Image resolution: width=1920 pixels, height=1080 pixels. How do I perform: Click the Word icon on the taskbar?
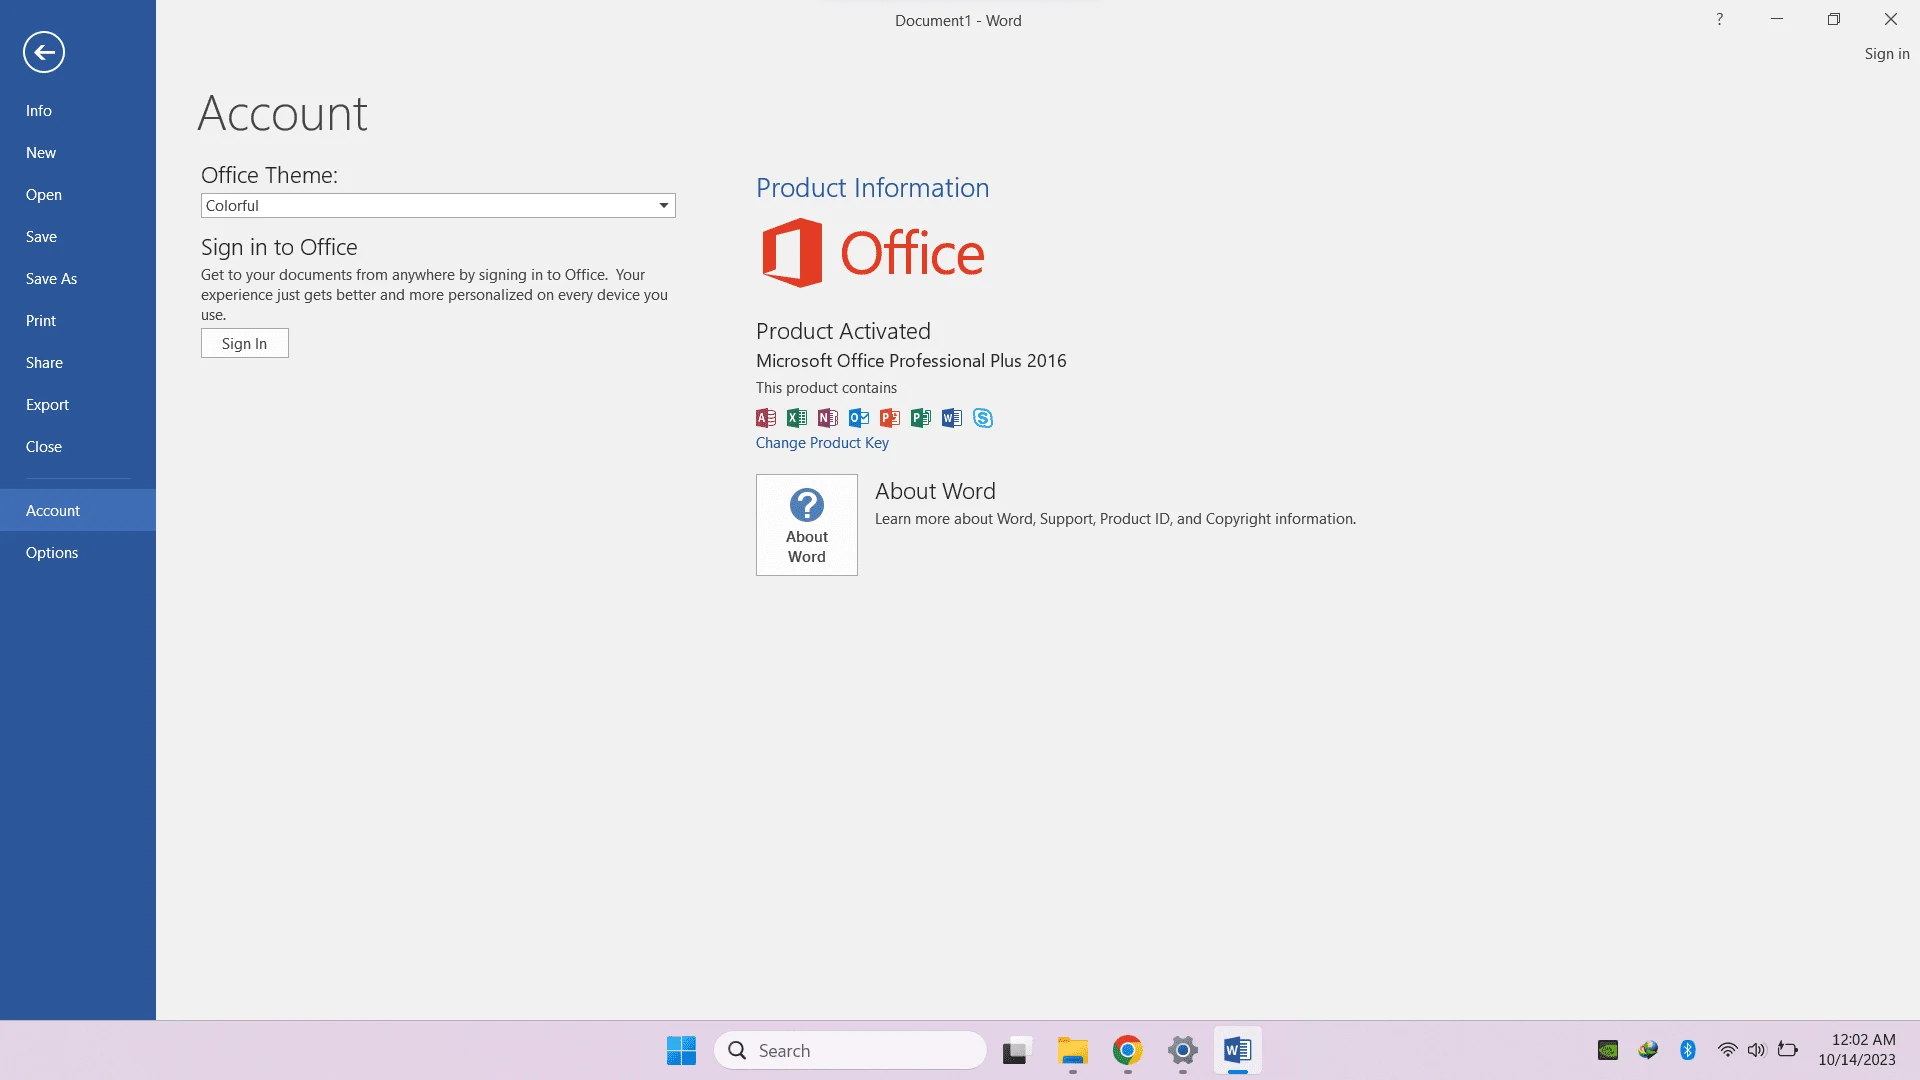(x=1238, y=1050)
